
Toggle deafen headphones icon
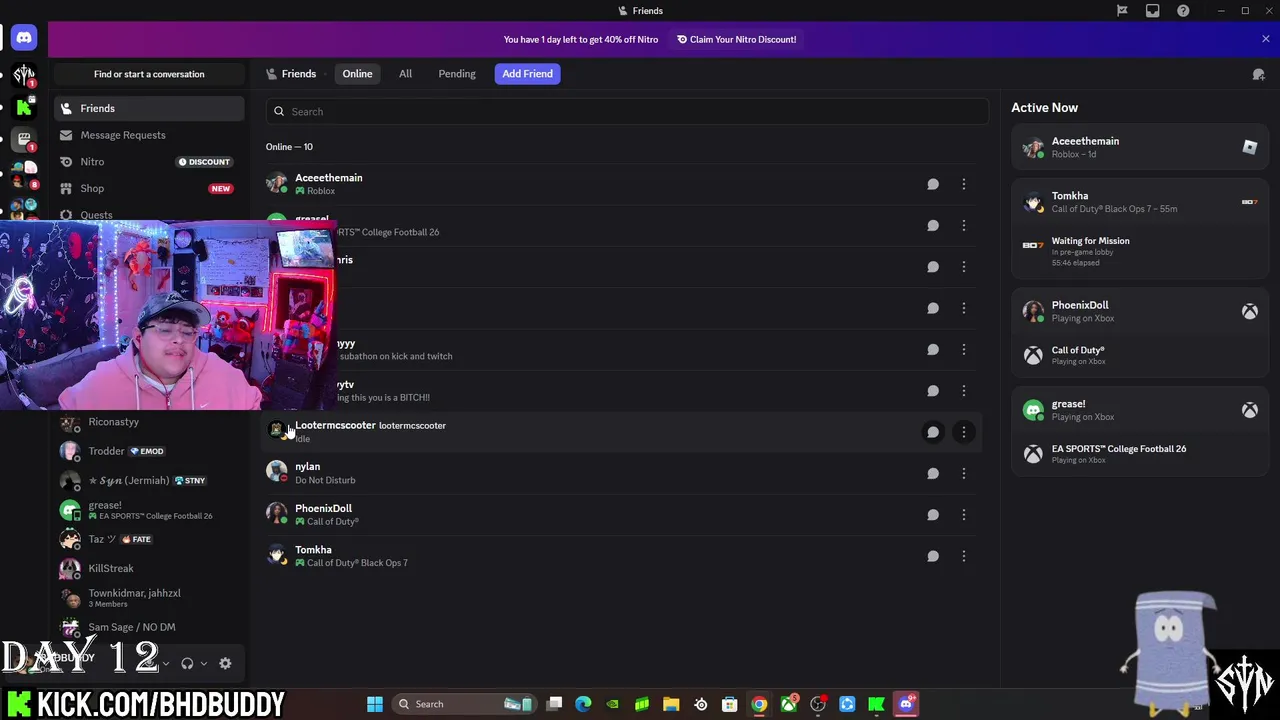pyautogui.click(x=187, y=663)
